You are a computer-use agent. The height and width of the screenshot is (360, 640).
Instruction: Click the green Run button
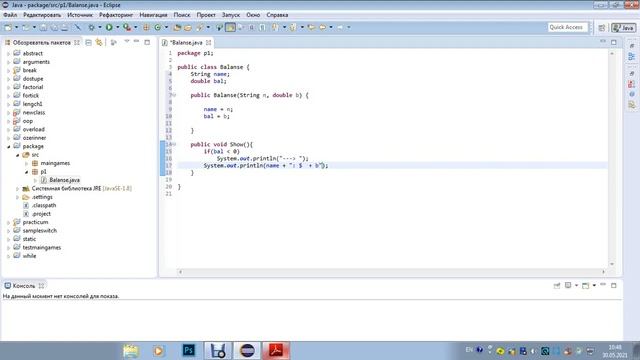coord(109,27)
